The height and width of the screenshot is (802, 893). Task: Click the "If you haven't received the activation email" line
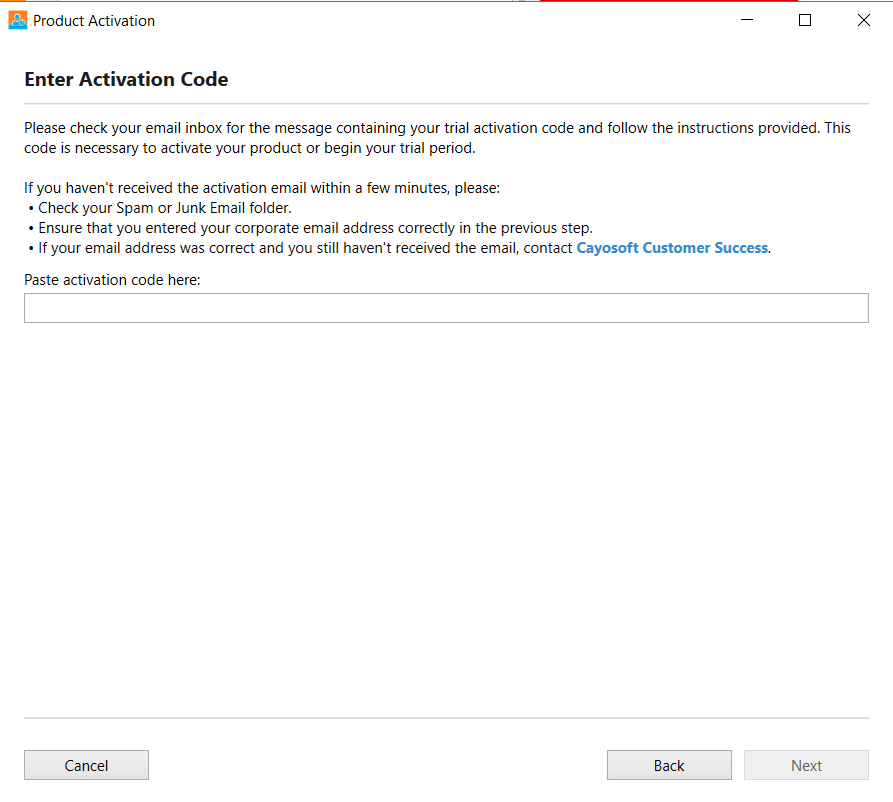coord(262,188)
